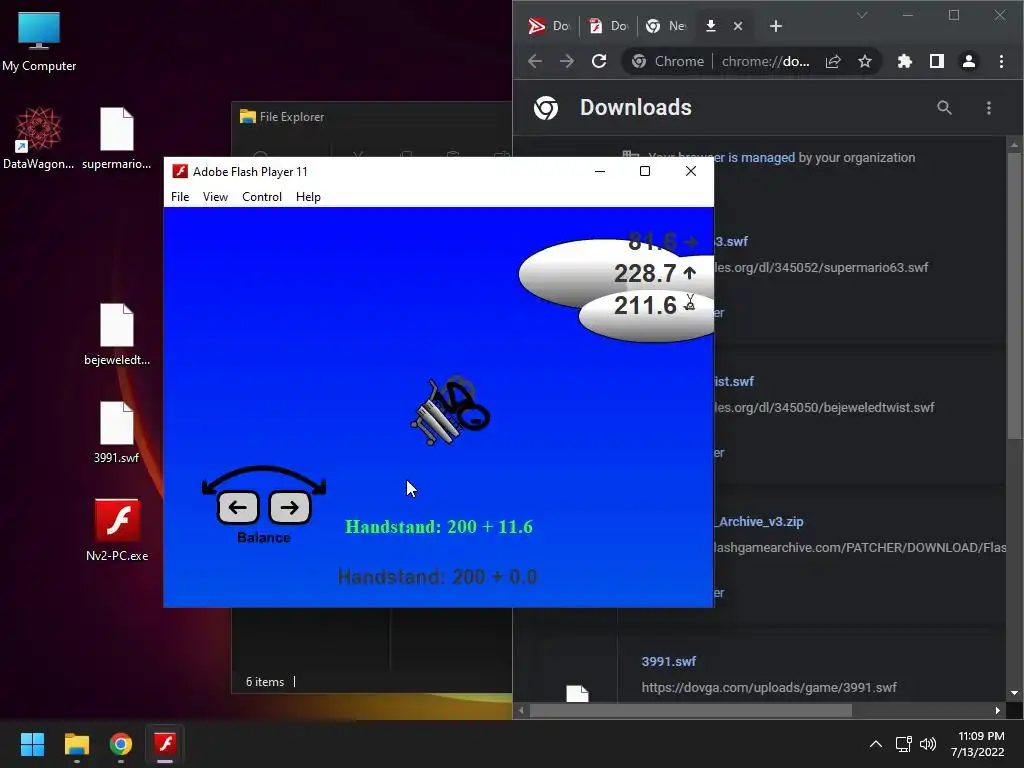
Task: Show hidden system tray icons
Action: tap(876, 744)
